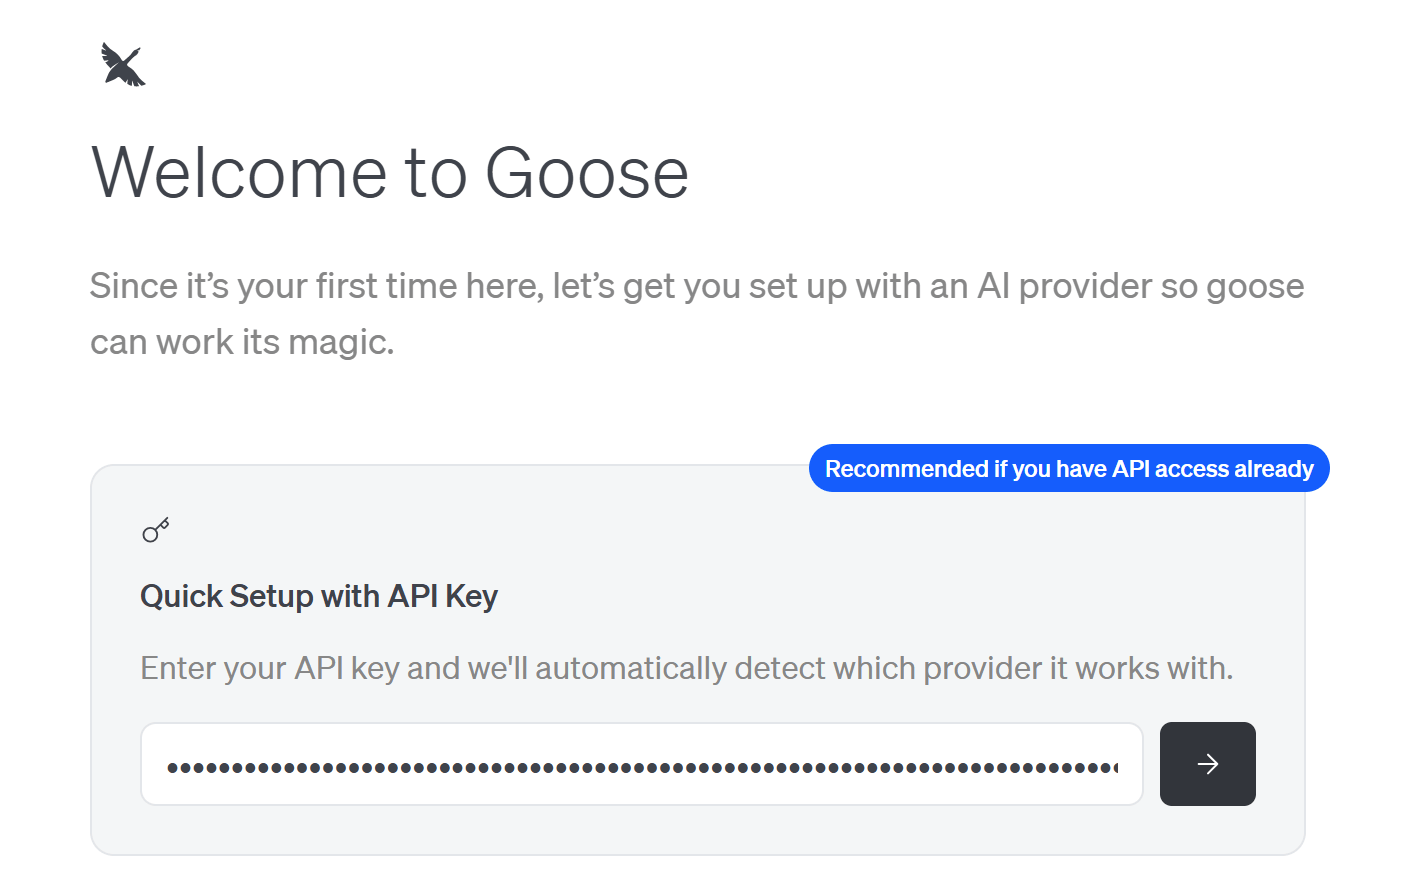Screen dimensions: 1411x873
Task: Click the "Since it's your first time here" paragraph
Action: (697, 314)
